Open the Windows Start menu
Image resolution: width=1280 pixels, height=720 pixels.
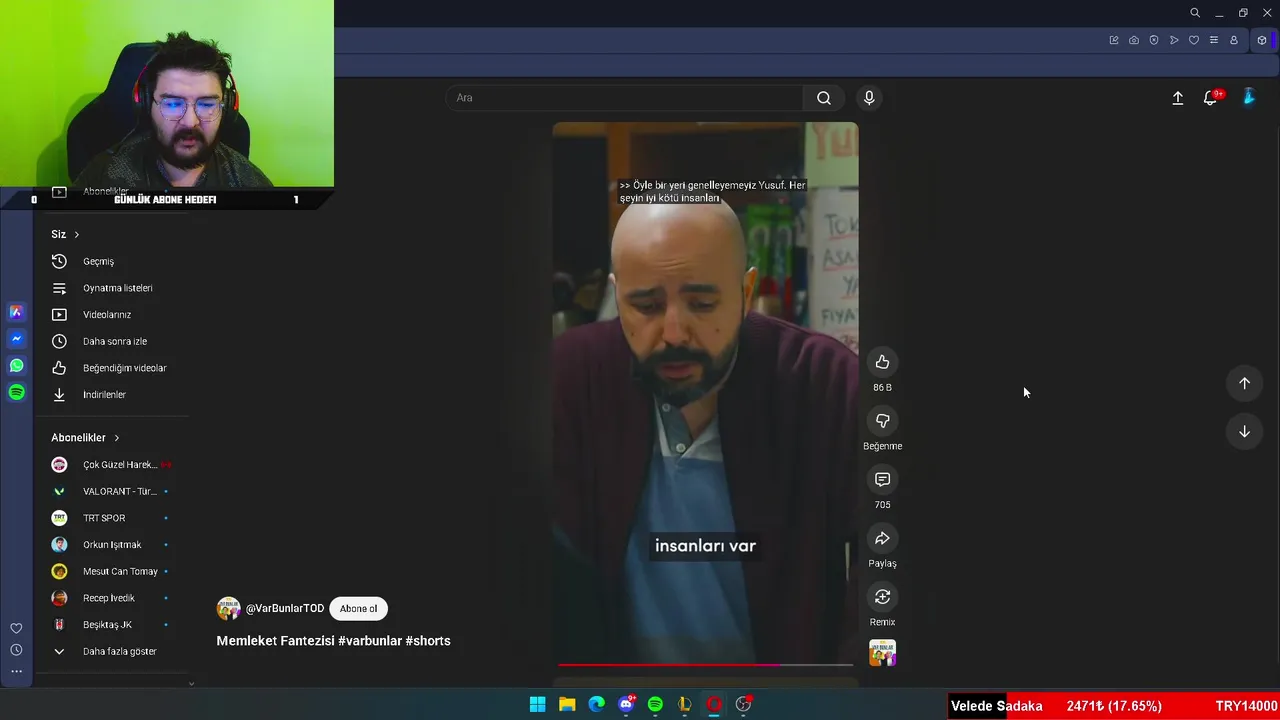(x=537, y=704)
